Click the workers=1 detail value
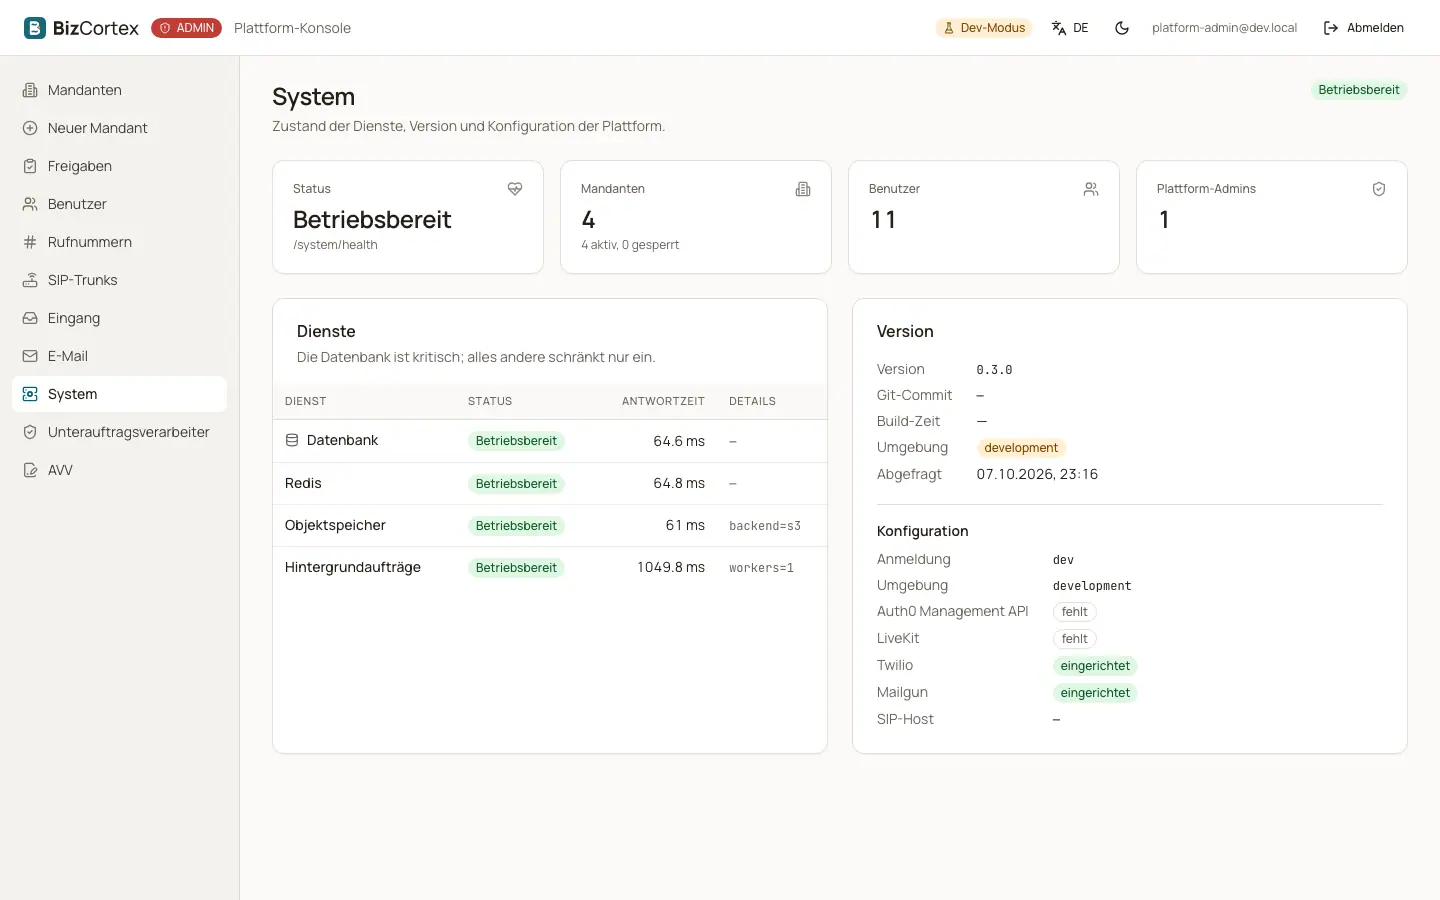Viewport: 1440px width, 900px height. [x=761, y=568]
